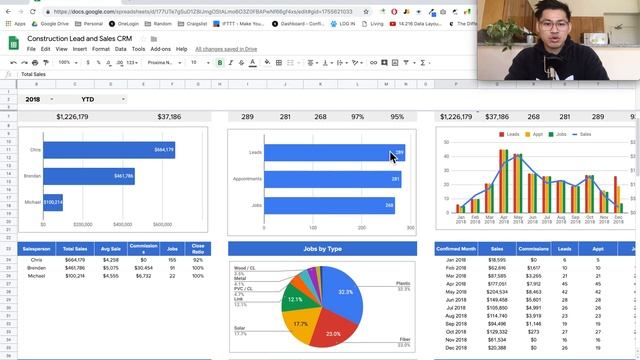Format selection as percent
The width and height of the screenshot is (640, 360).
click(98, 63)
